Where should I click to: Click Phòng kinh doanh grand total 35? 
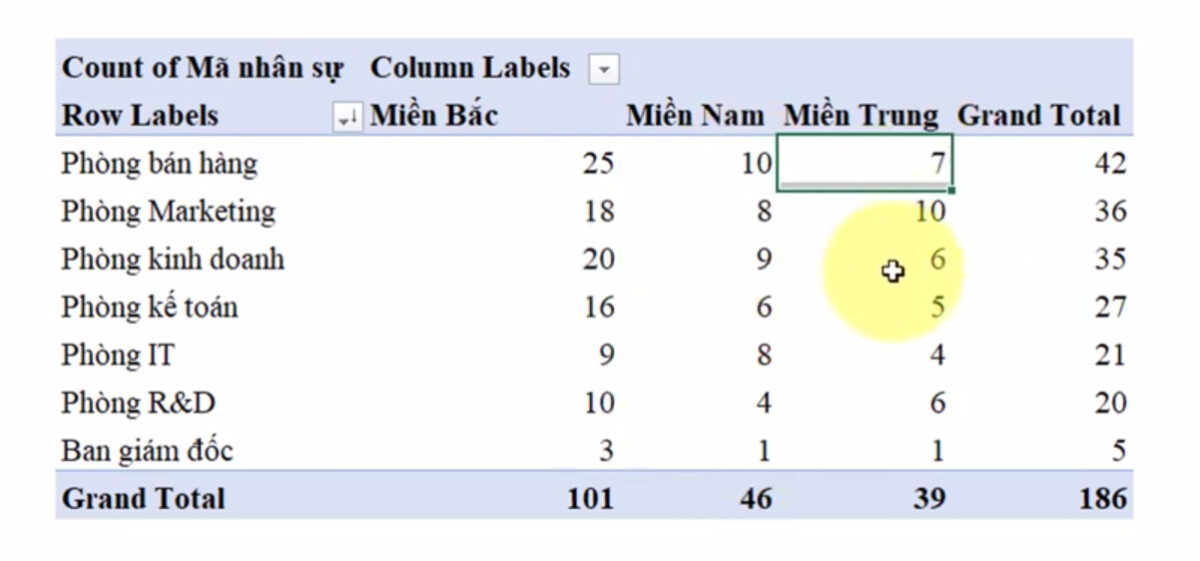point(1109,259)
